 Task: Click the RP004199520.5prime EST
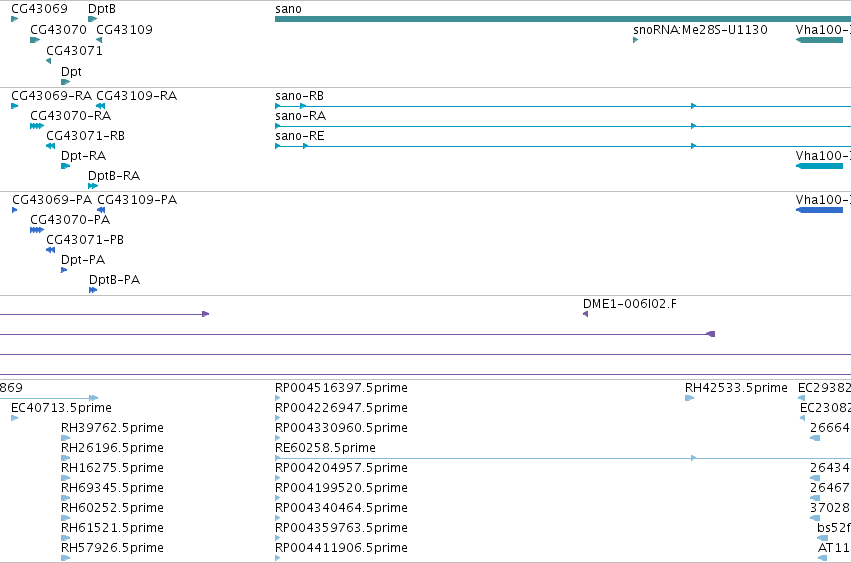click(278, 498)
